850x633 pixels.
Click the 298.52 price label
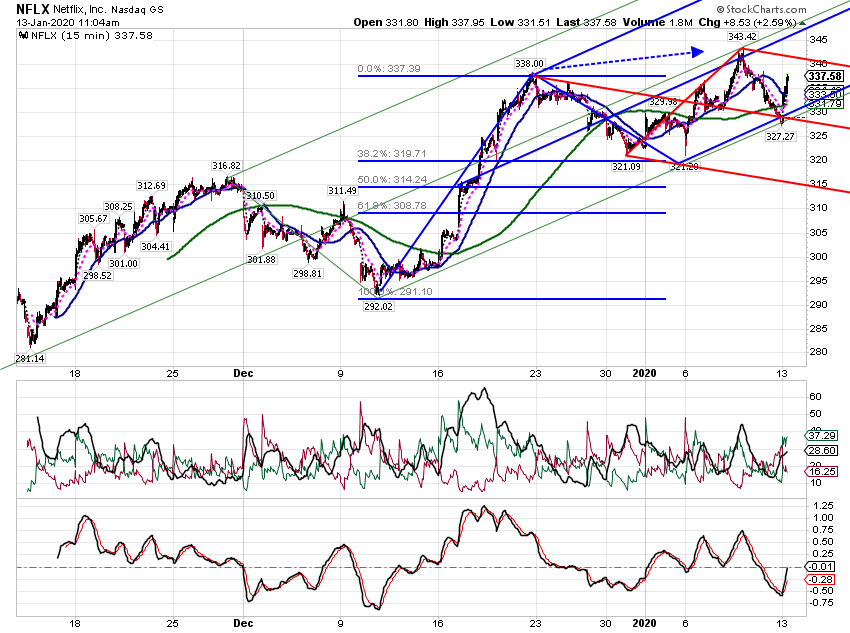click(98, 276)
